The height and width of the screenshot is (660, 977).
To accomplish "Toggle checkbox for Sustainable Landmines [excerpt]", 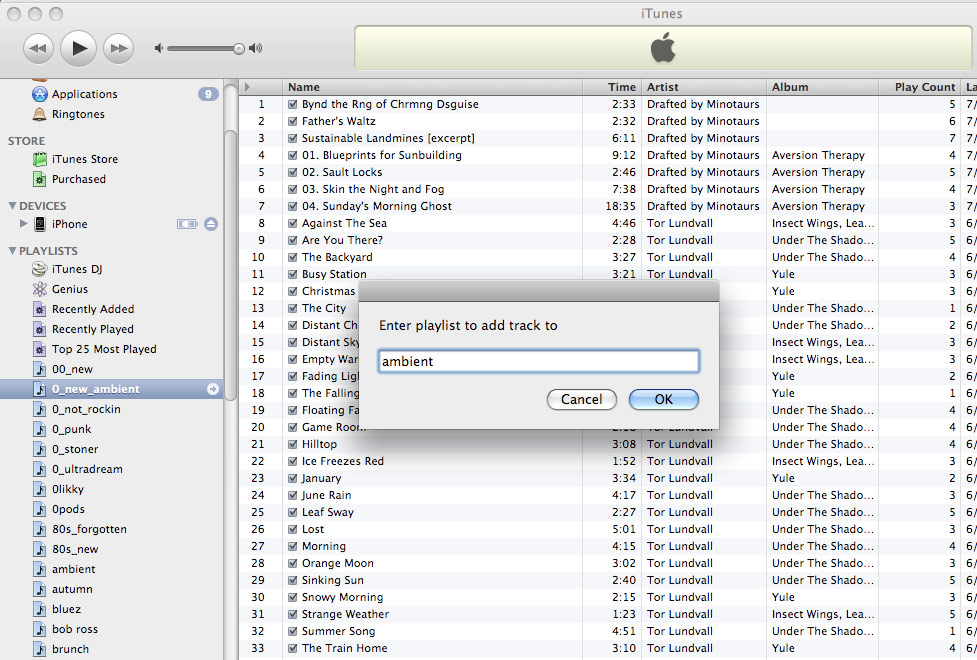I will [x=292, y=138].
